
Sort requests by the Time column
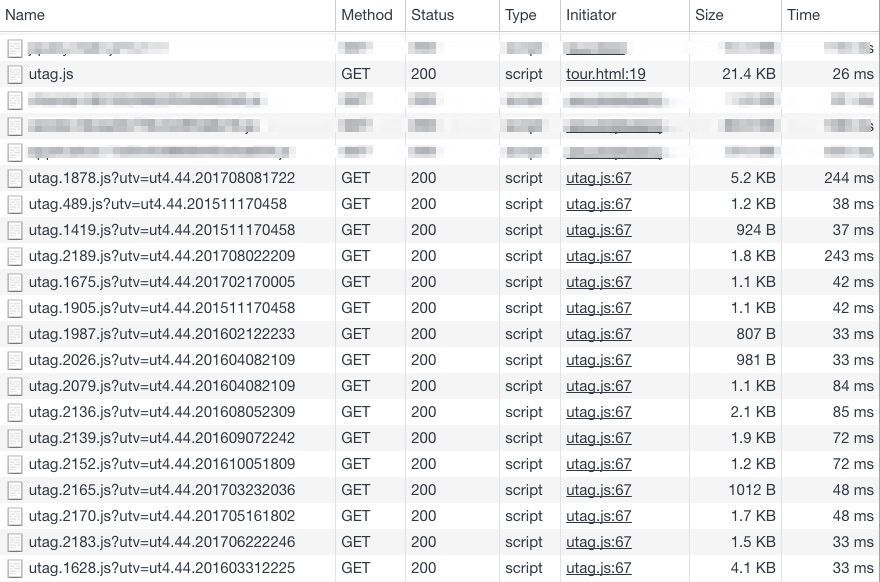coord(803,15)
